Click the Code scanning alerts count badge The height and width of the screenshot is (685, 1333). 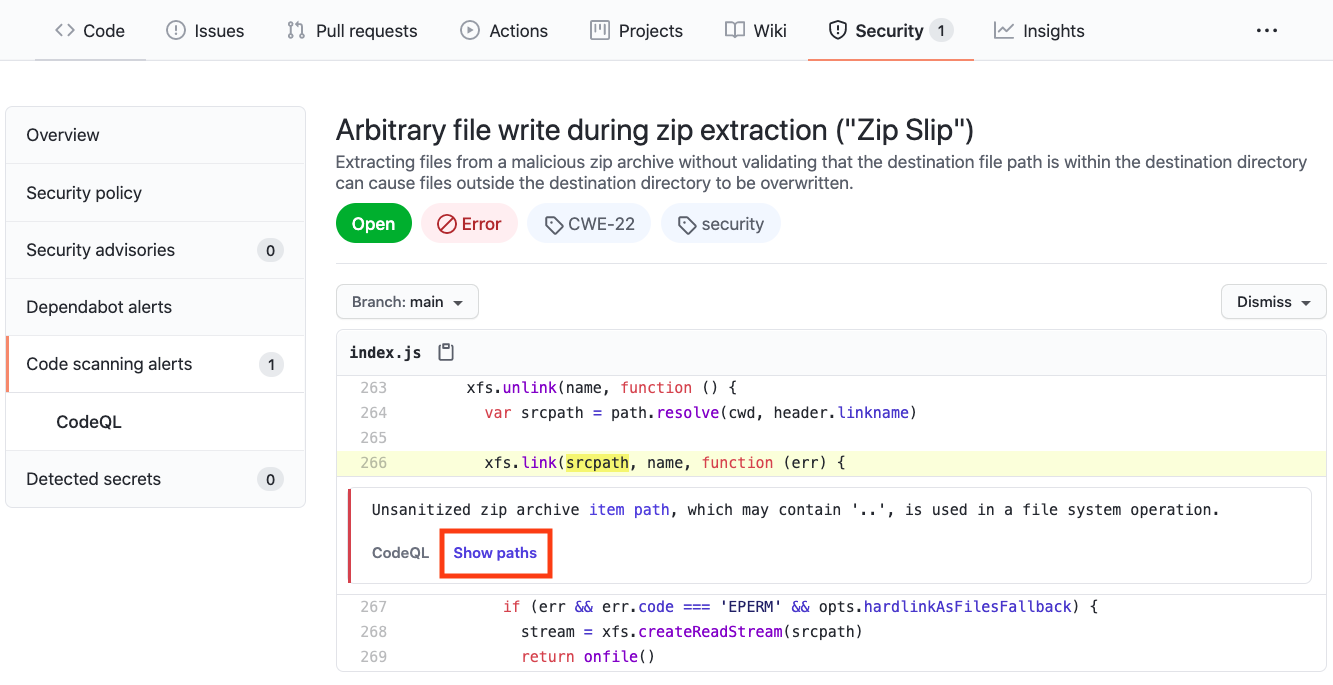coord(270,365)
